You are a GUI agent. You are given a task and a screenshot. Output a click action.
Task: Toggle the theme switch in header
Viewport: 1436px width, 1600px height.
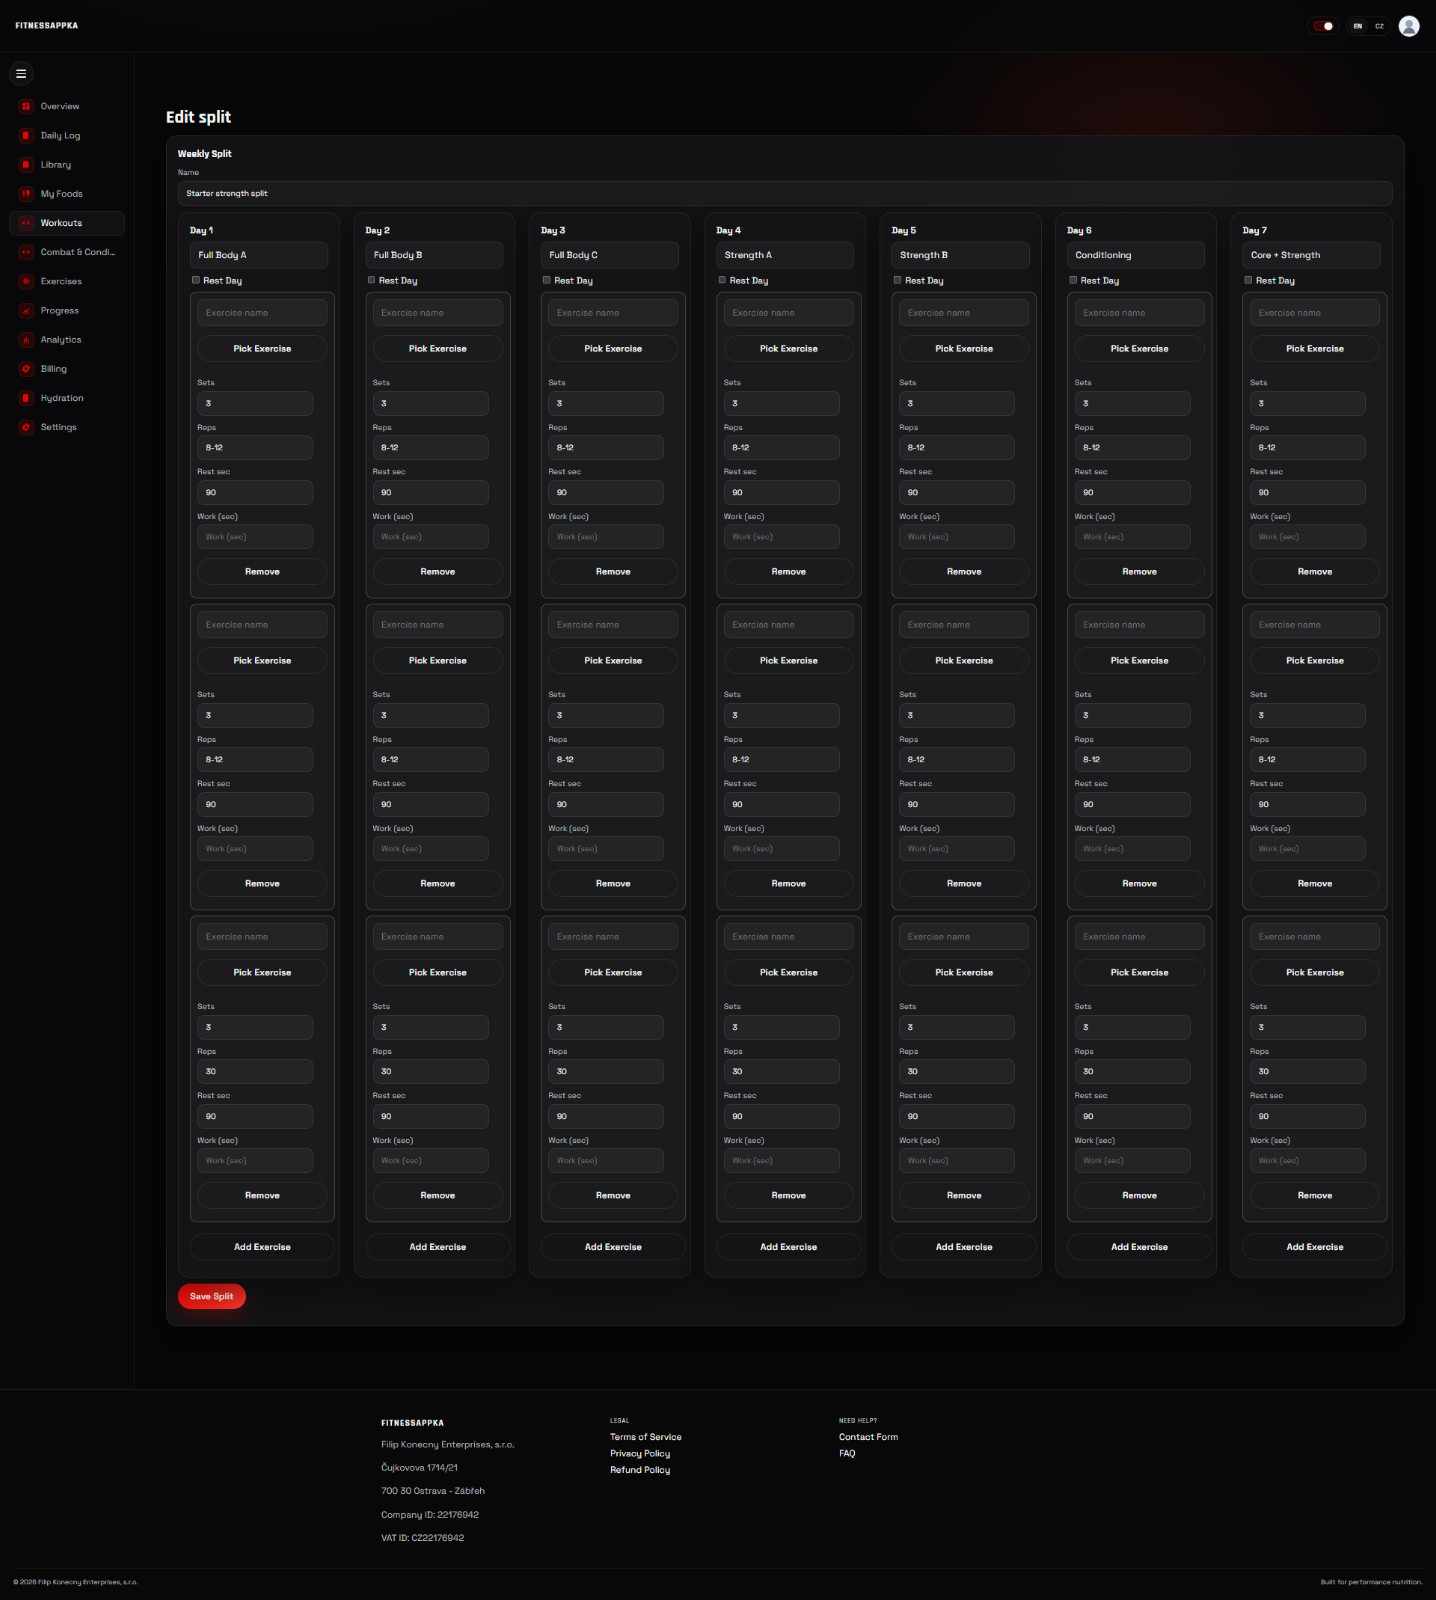[1323, 26]
